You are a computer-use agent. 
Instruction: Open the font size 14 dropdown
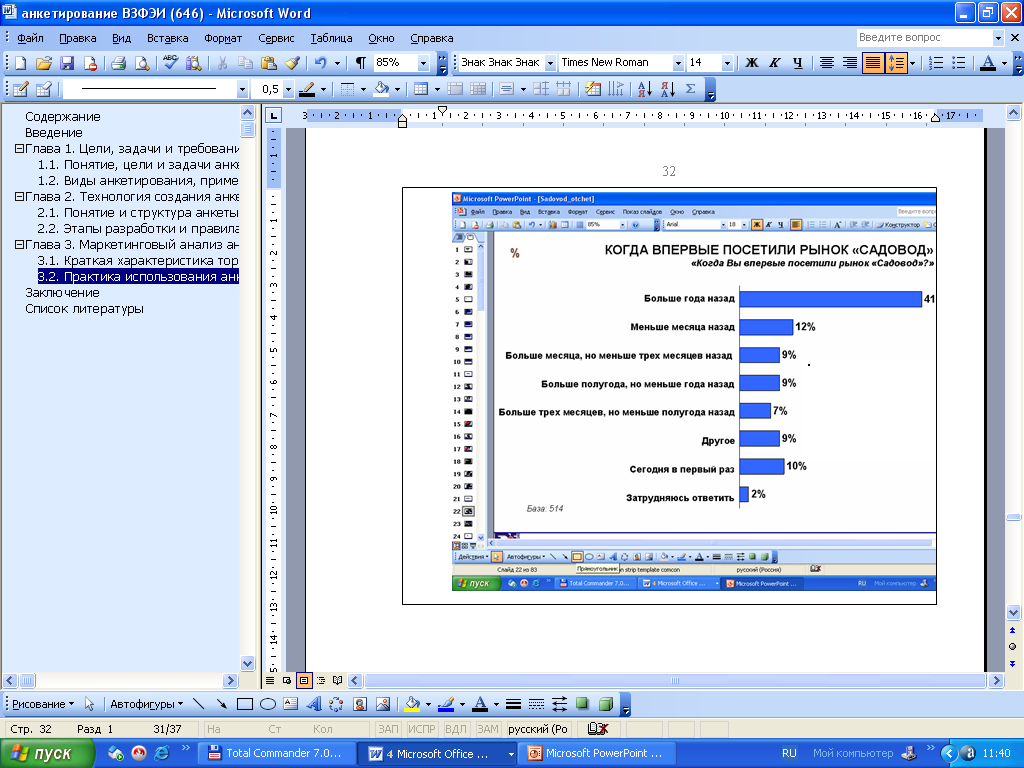coord(727,63)
